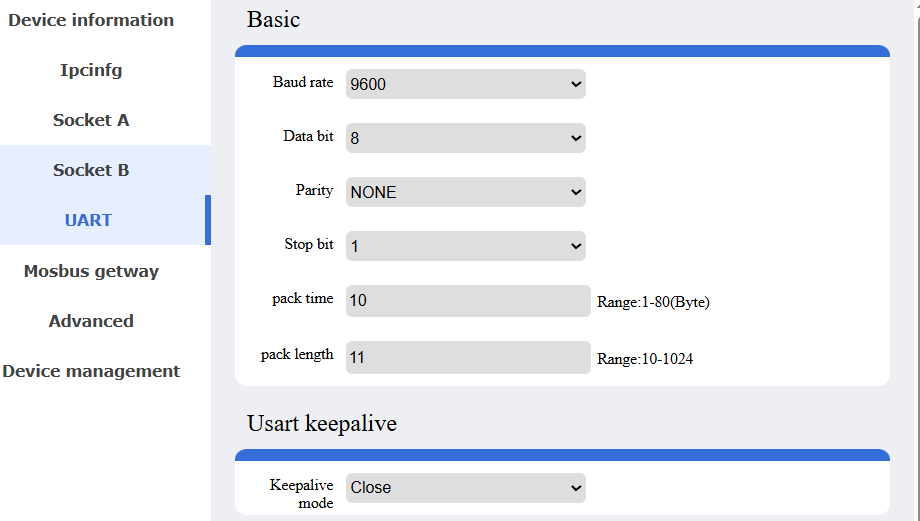This screenshot has width=920, height=521.
Task: Switch to the Socket B section
Action: coord(91,170)
